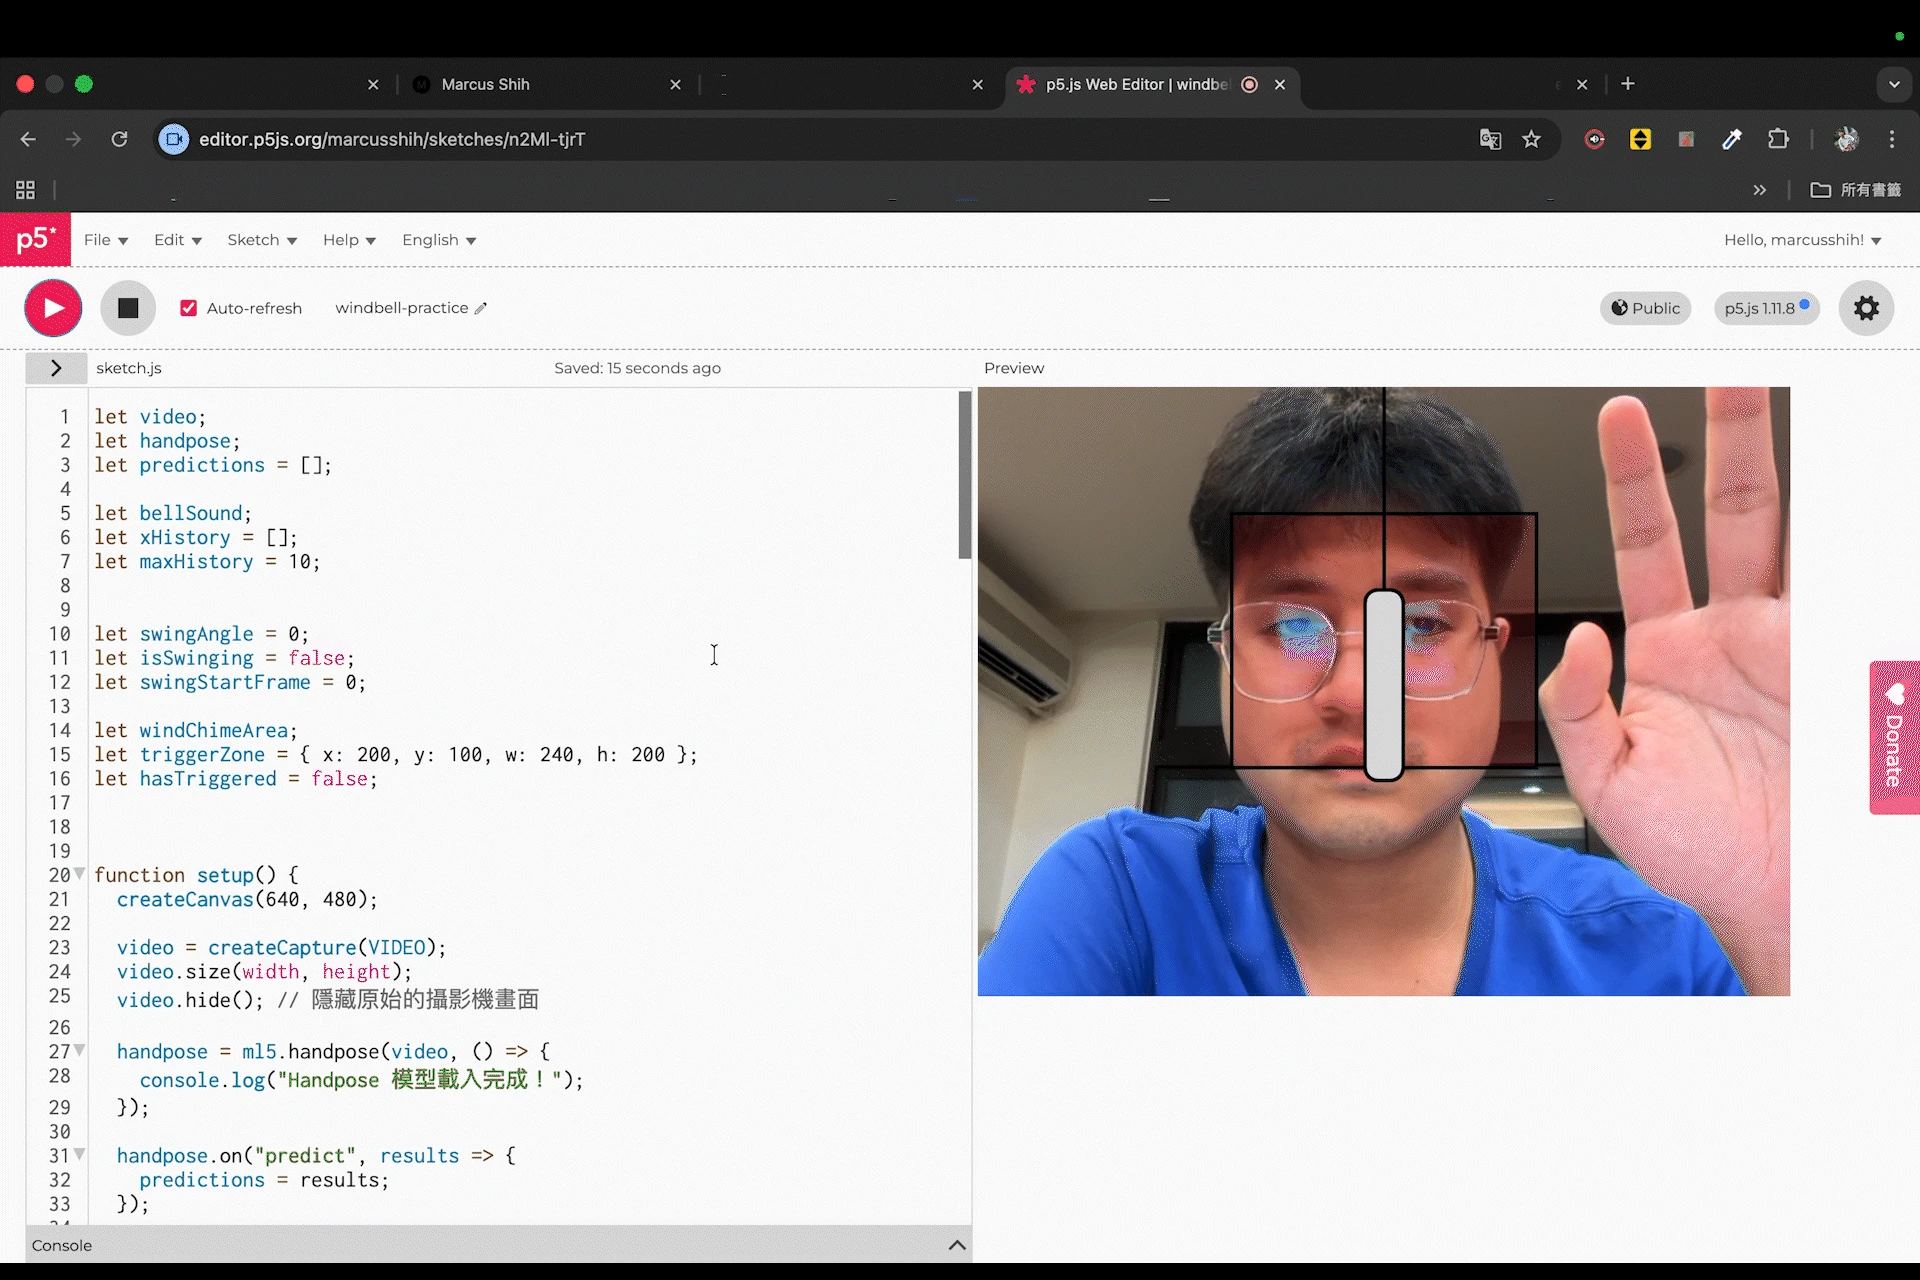Click the Donate side button
This screenshot has height=1280, width=1920.
(1894, 737)
